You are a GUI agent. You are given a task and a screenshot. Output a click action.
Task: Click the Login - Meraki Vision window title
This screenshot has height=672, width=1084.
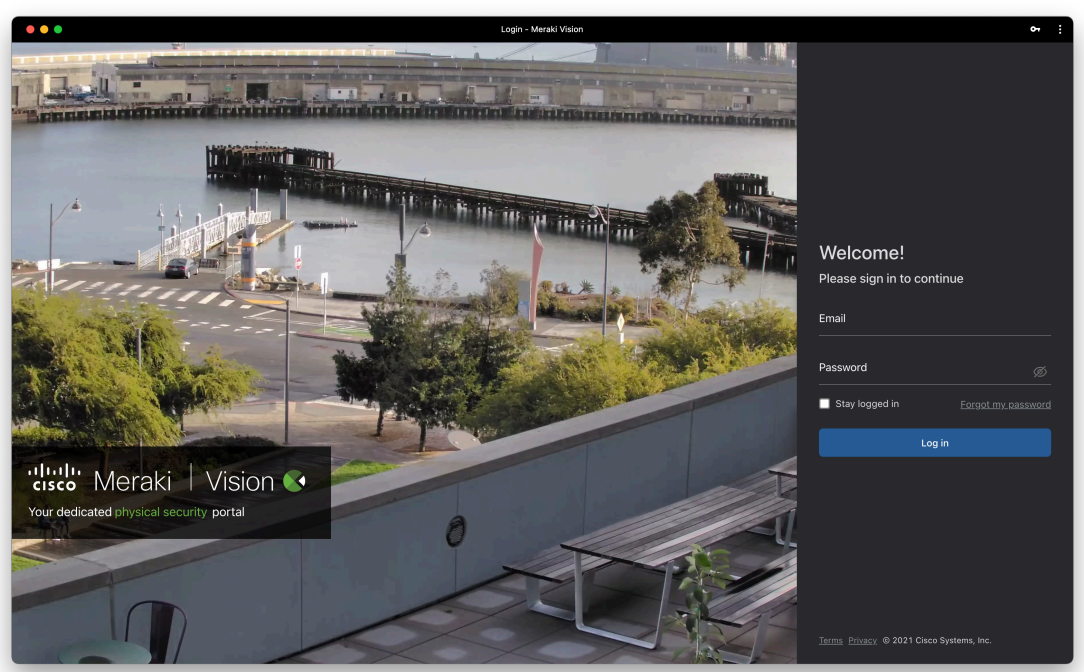click(542, 29)
